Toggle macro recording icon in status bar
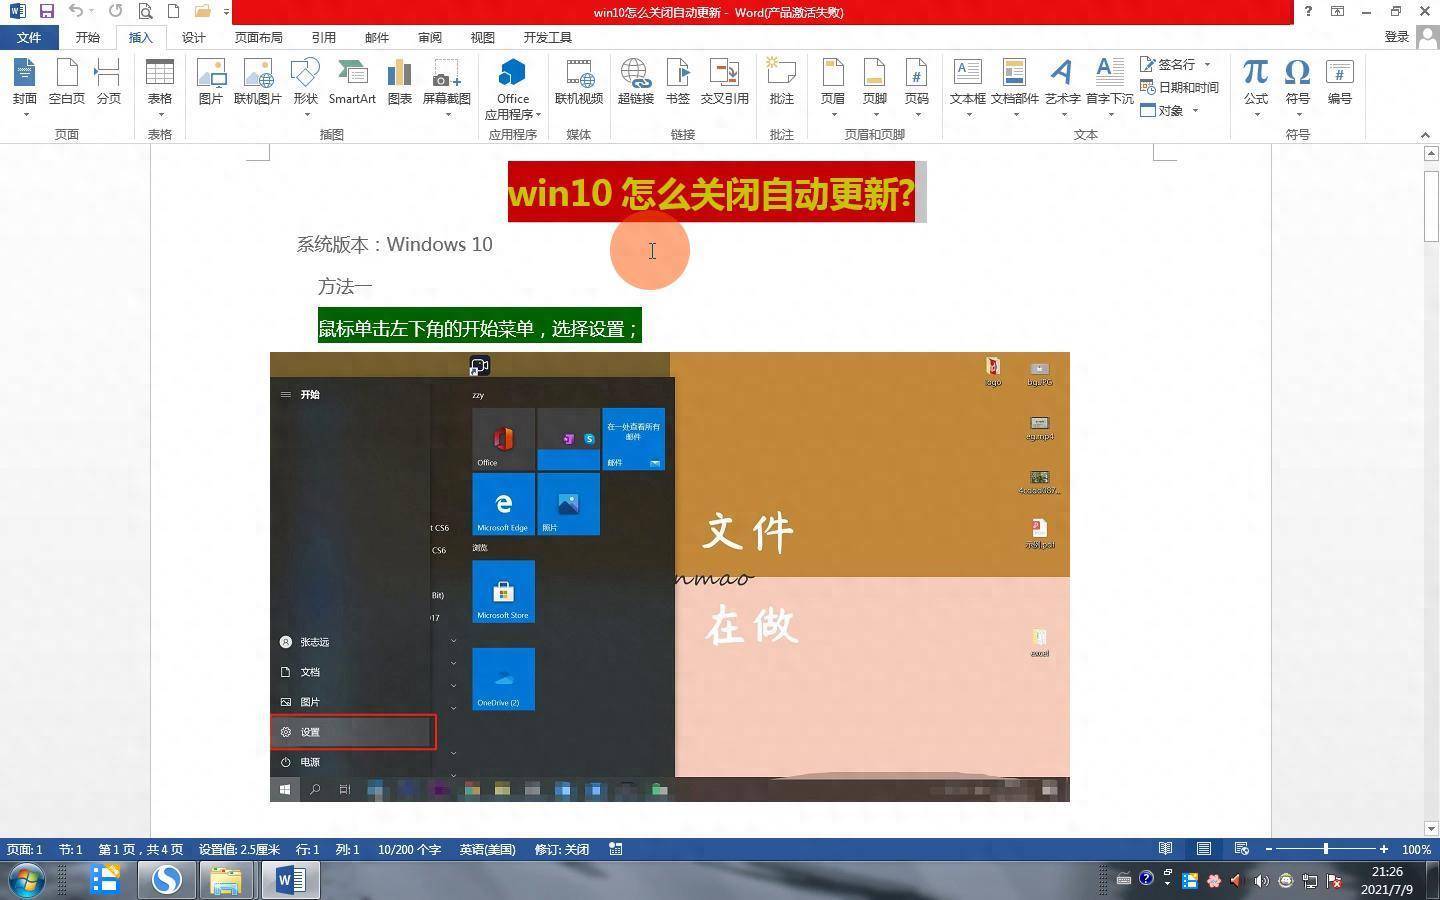Image resolution: width=1440 pixels, height=900 pixels. tap(616, 849)
